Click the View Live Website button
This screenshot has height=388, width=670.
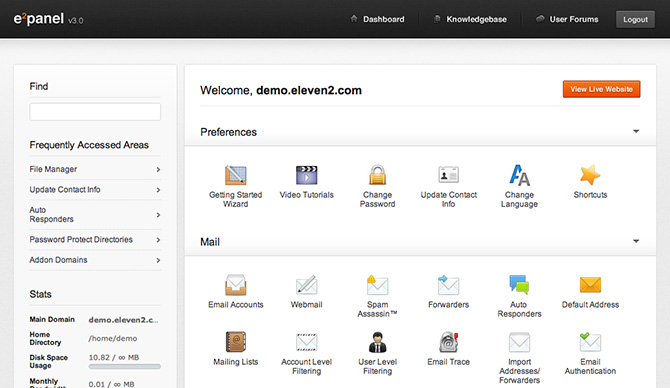point(601,89)
